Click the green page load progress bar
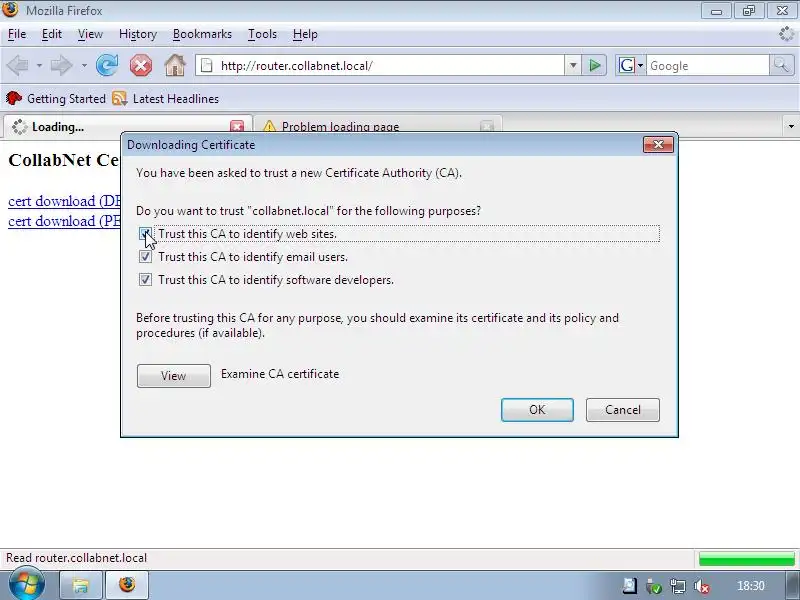 point(746,559)
